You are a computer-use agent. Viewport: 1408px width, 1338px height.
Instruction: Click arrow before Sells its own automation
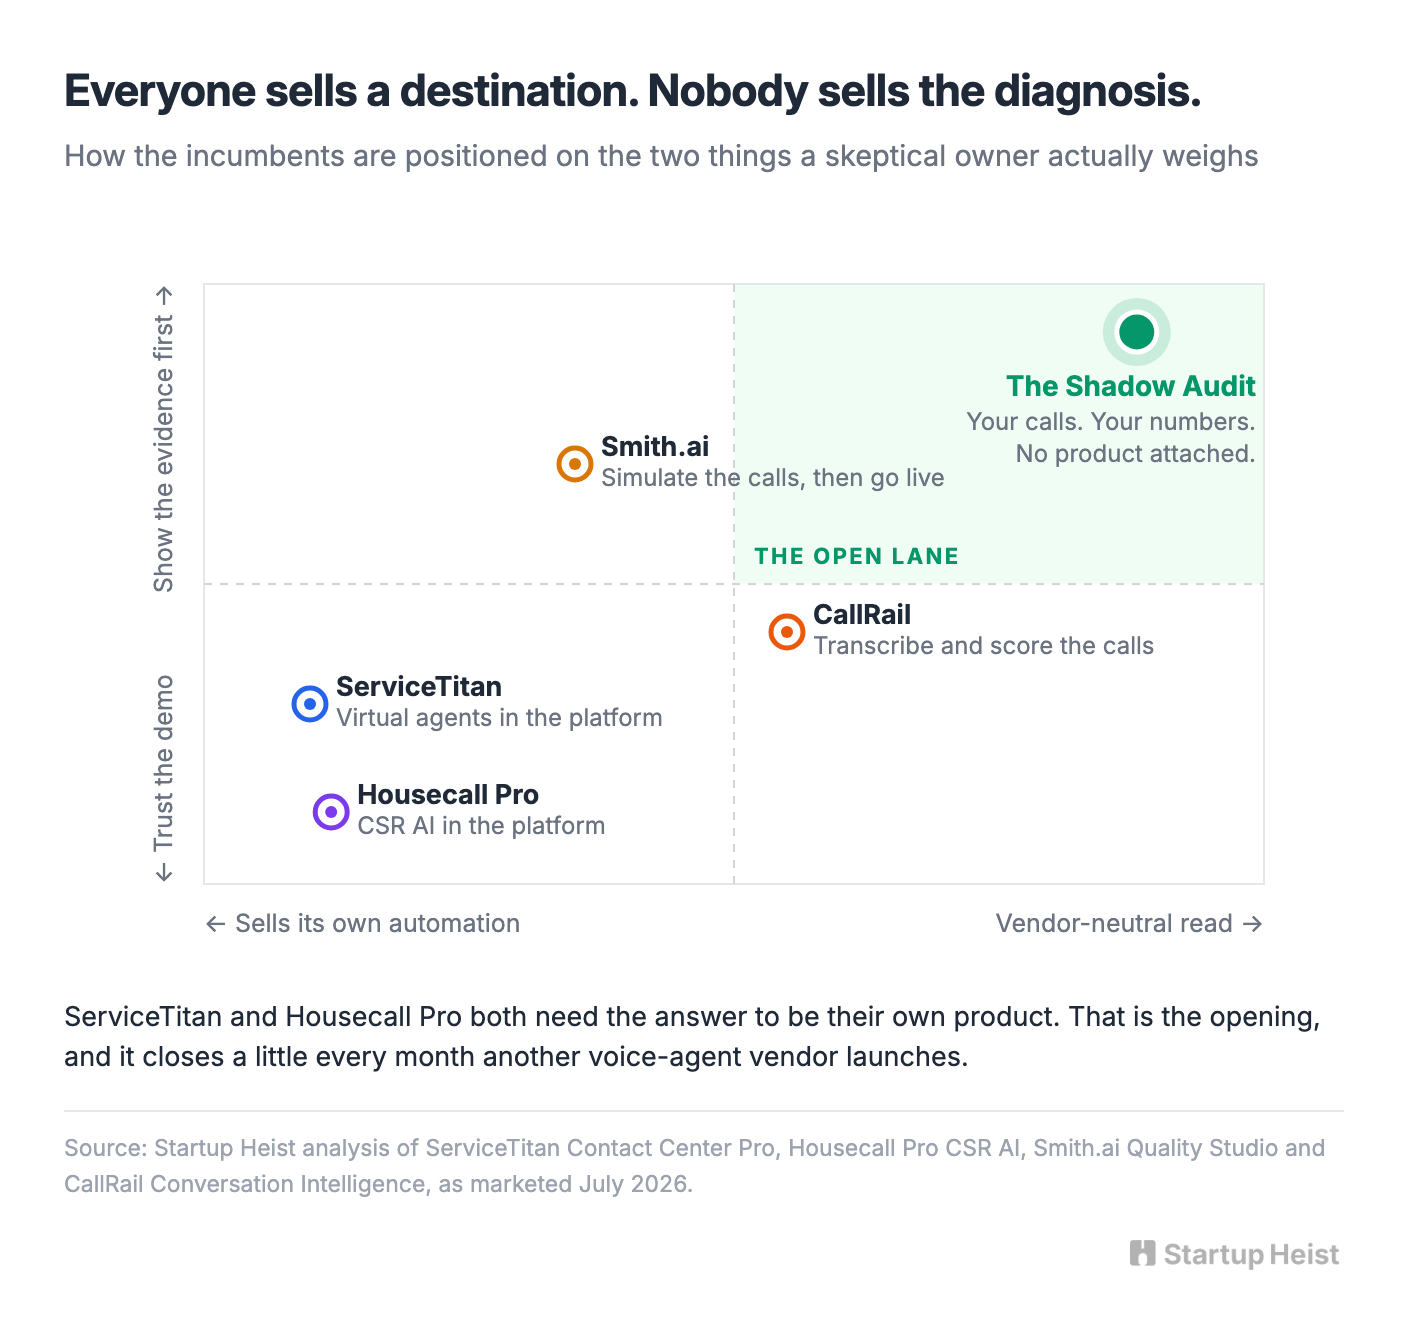[215, 924]
